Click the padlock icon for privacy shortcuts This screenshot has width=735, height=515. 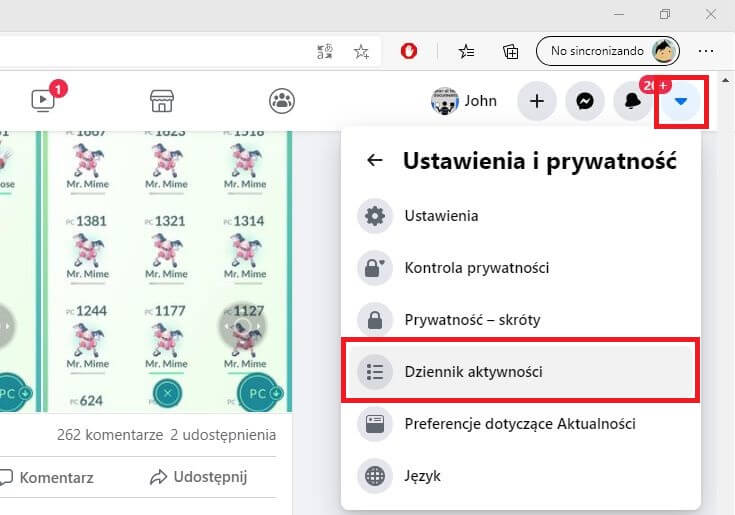coord(375,320)
